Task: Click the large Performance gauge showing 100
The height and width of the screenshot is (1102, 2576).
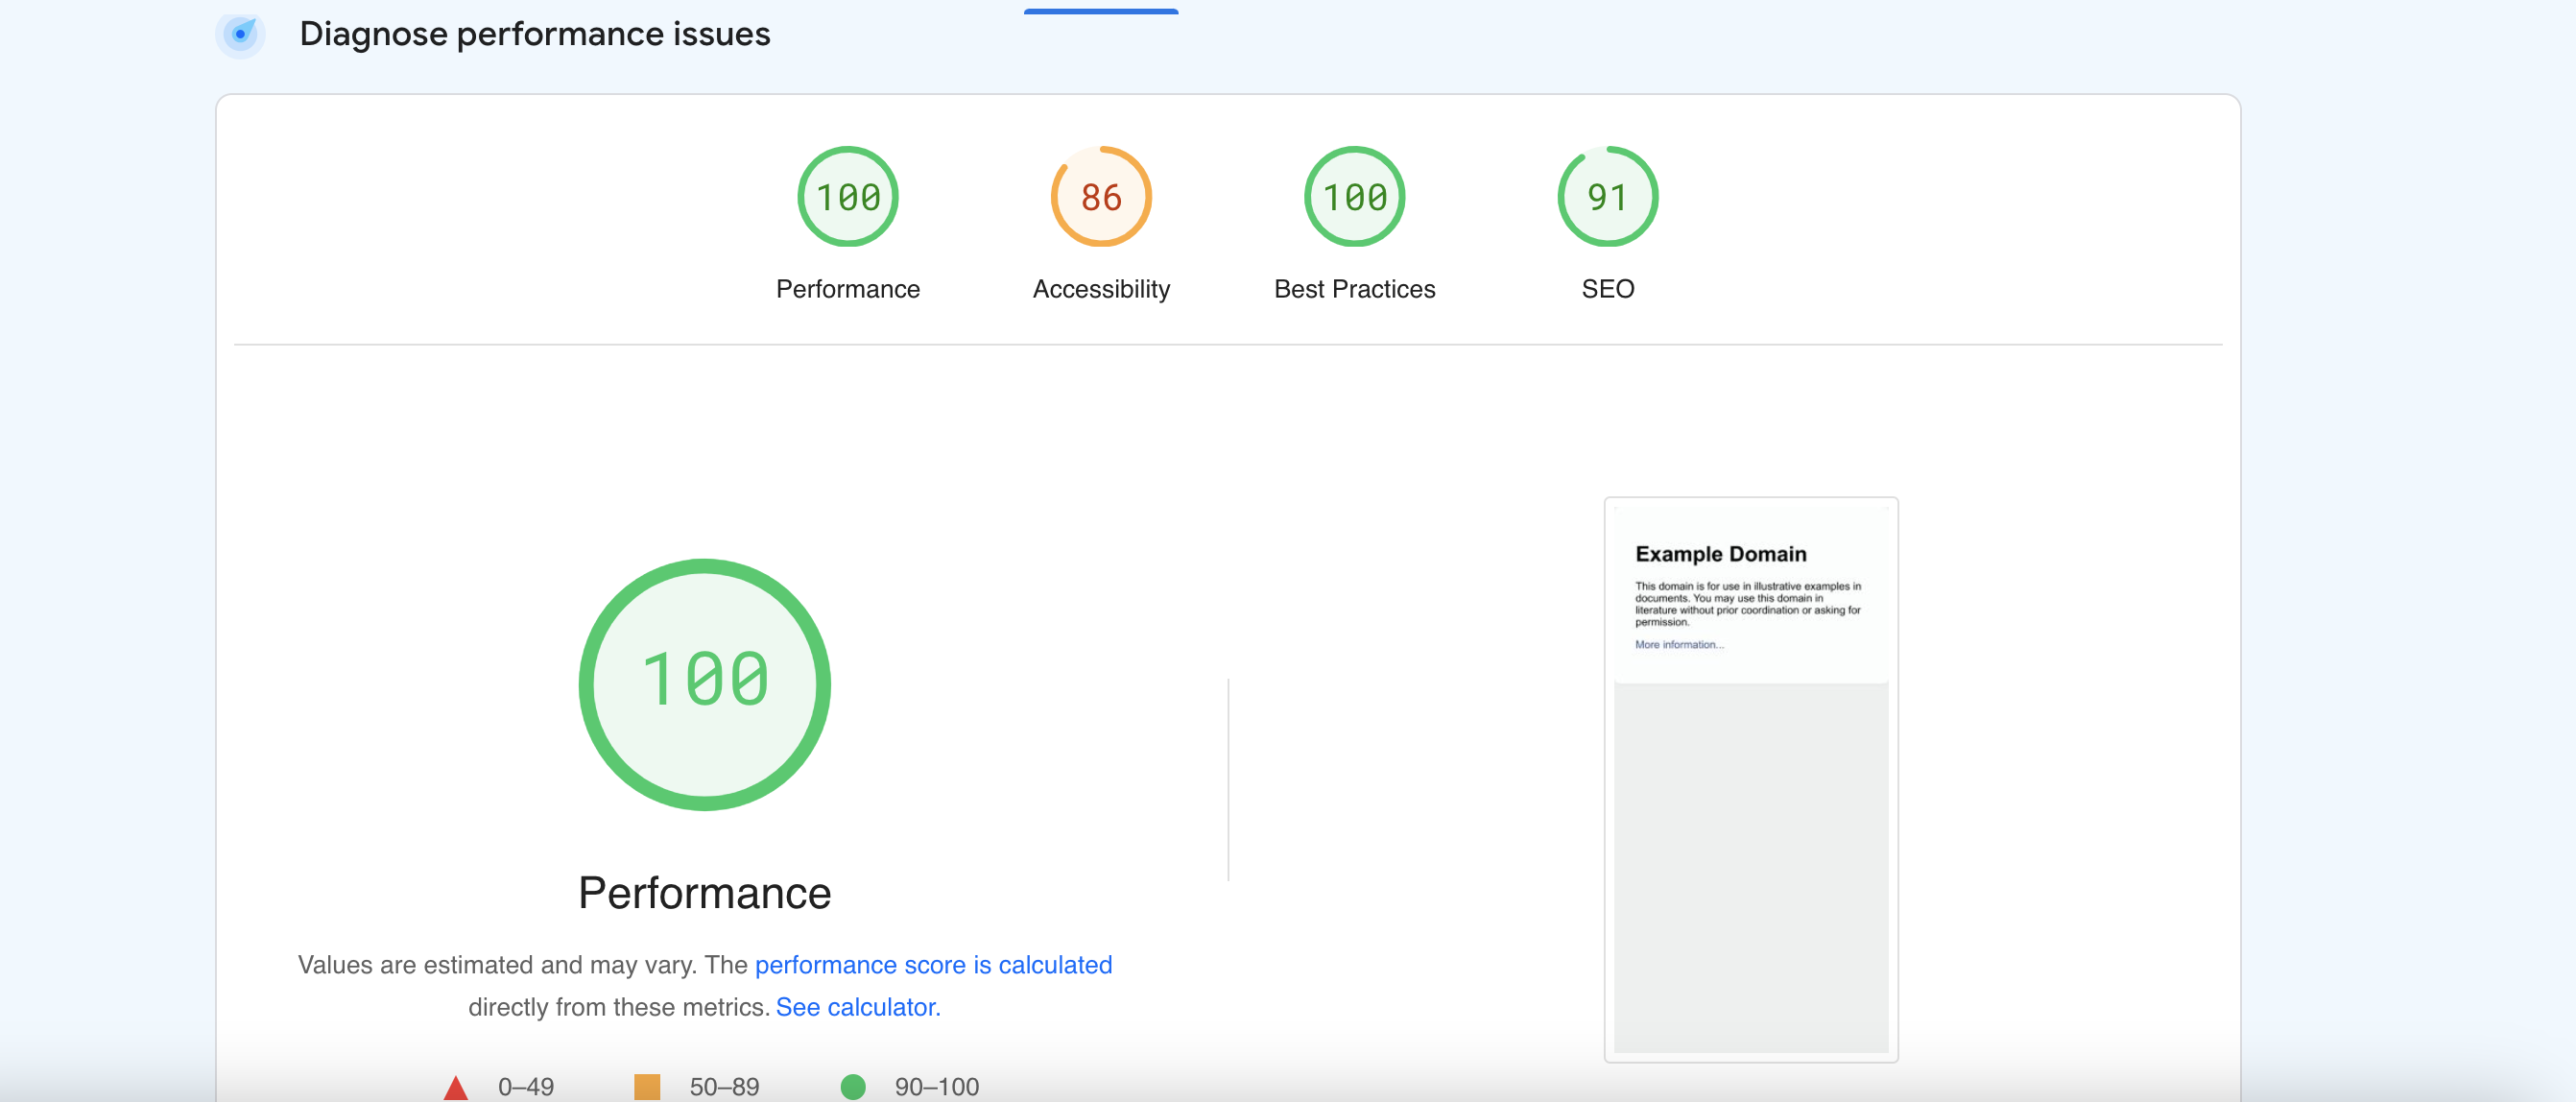Action: (x=704, y=684)
